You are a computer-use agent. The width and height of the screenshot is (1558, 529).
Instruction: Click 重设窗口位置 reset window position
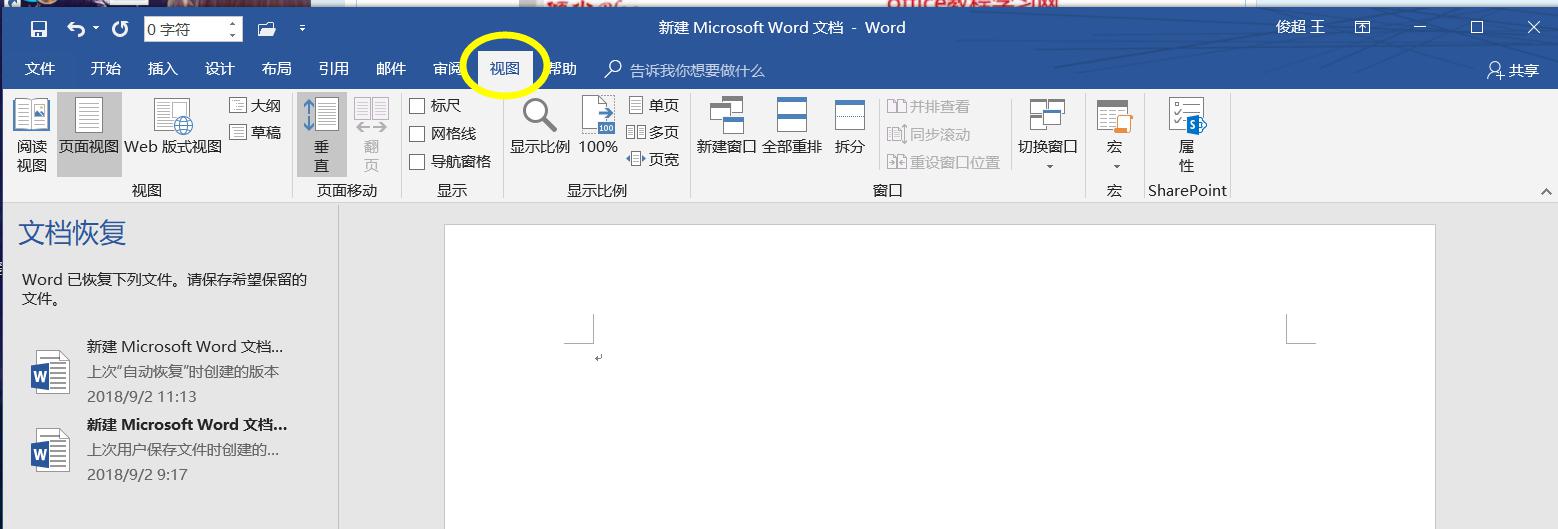(x=944, y=162)
